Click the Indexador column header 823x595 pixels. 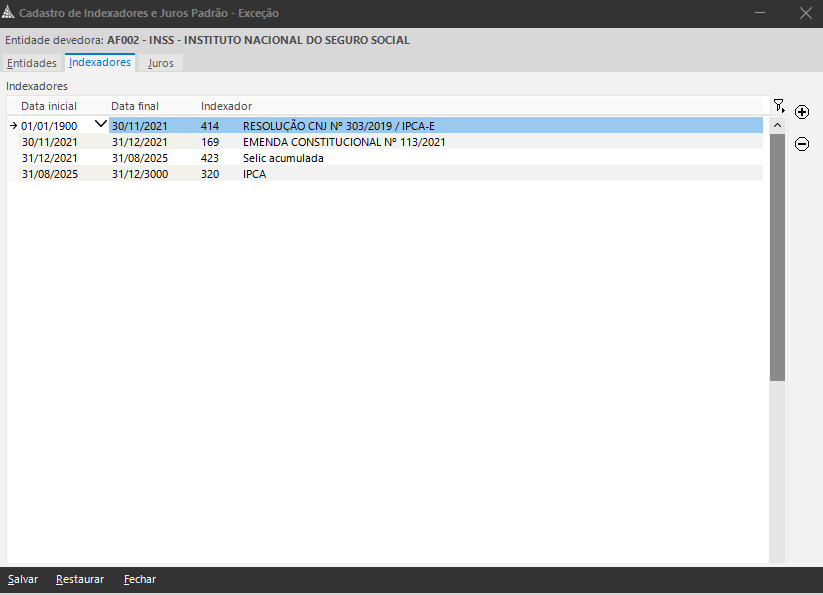[226, 106]
